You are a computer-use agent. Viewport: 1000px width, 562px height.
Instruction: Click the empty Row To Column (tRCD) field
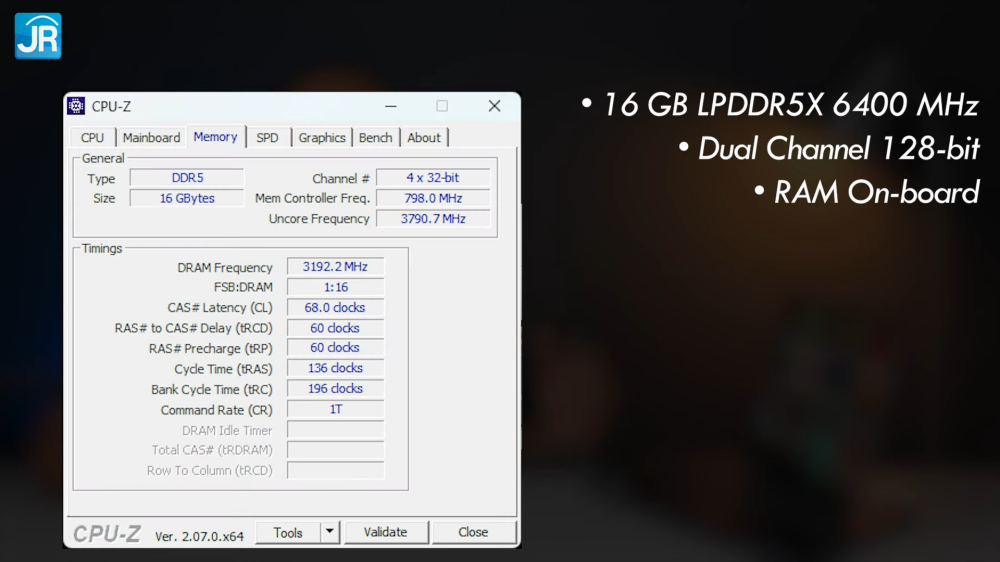[x=335, y=471]
